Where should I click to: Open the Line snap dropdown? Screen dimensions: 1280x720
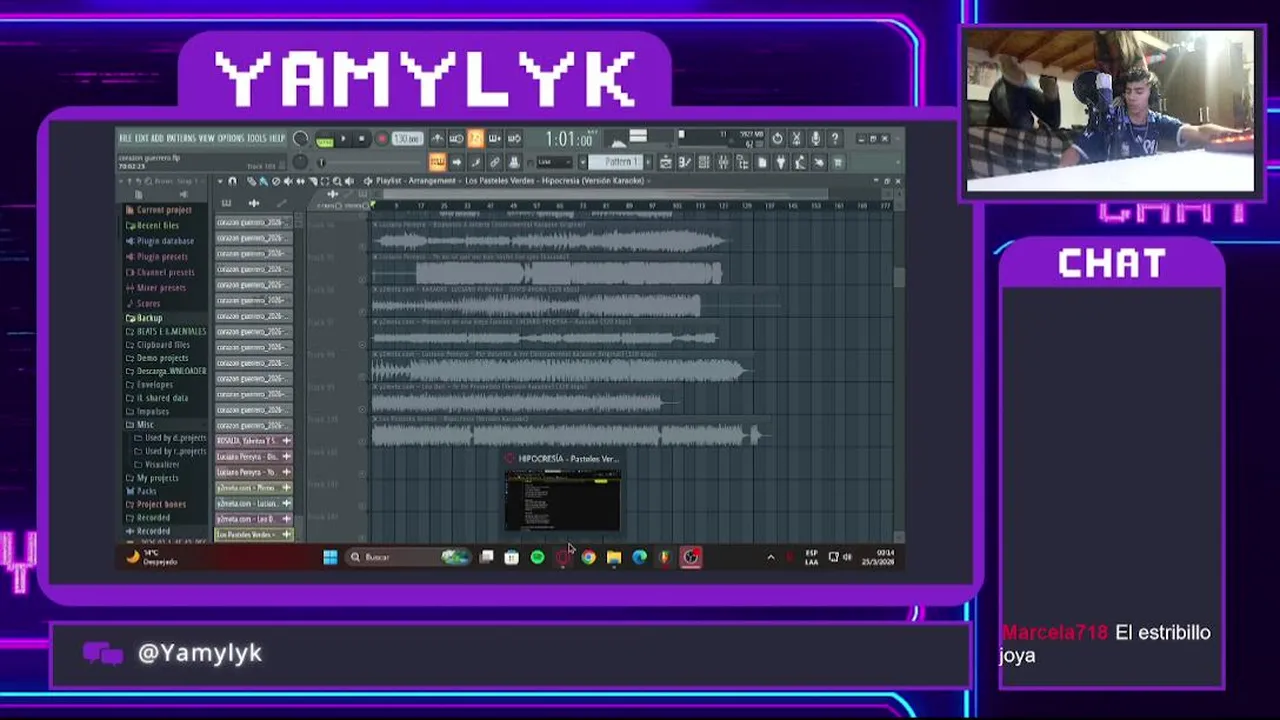(554, 162)
